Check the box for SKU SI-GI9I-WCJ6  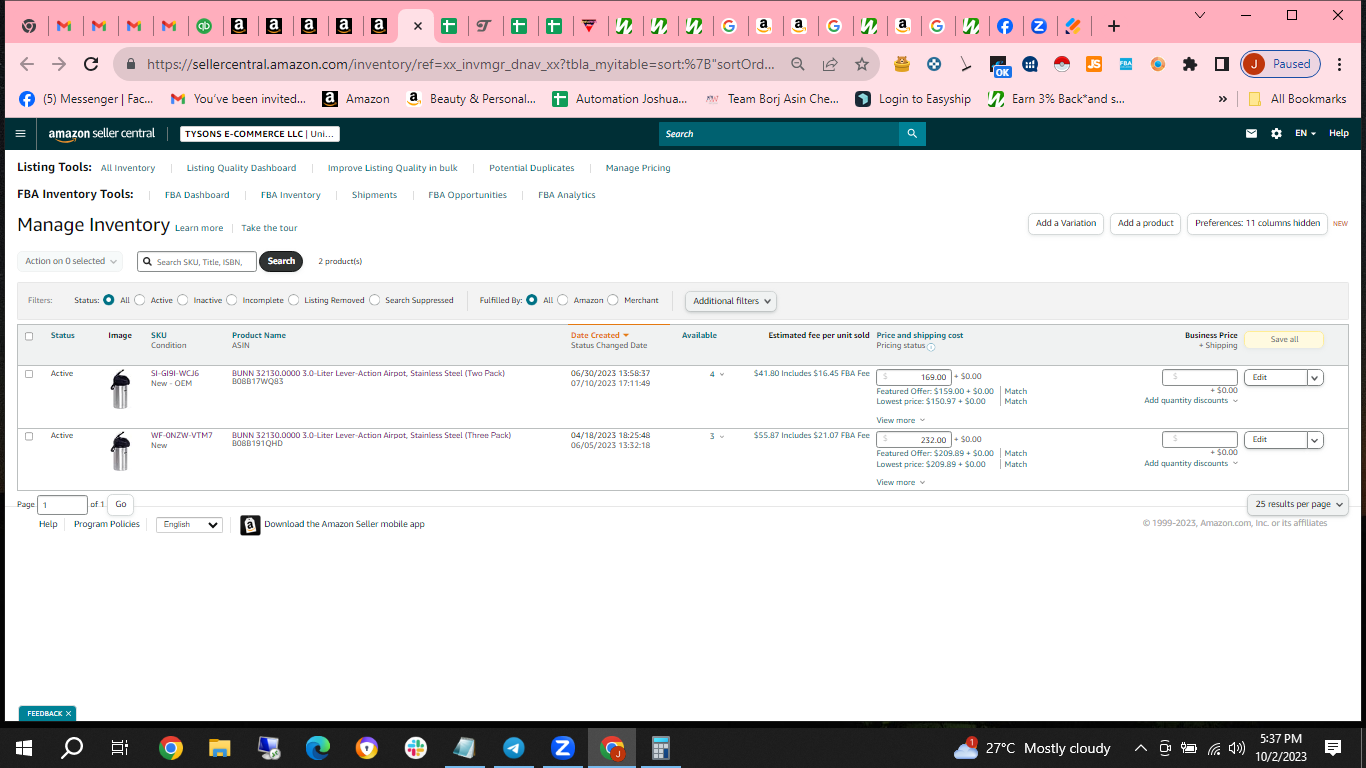click(29, 374)
